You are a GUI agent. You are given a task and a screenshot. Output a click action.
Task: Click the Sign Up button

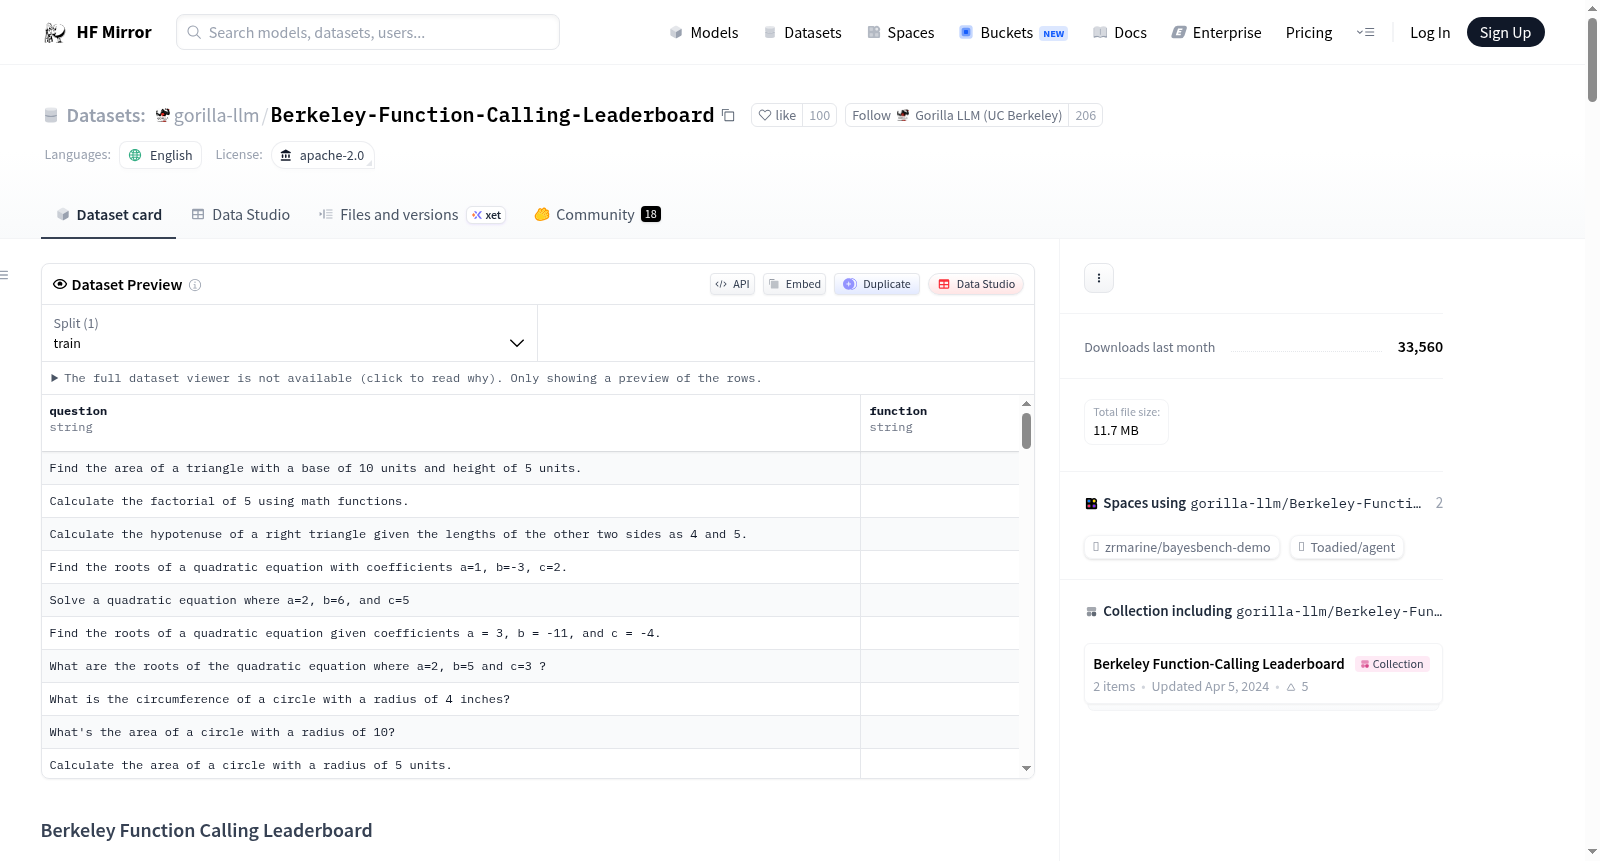point(1506,33)
